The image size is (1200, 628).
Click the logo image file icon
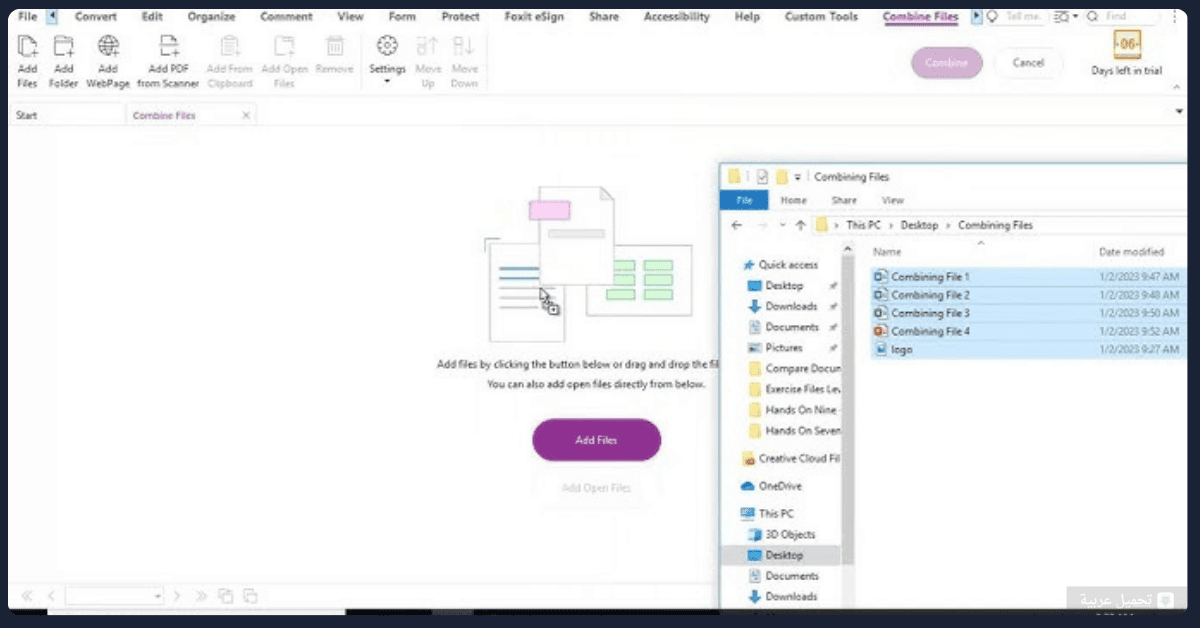pyautogui.click(x=880, y=350)
